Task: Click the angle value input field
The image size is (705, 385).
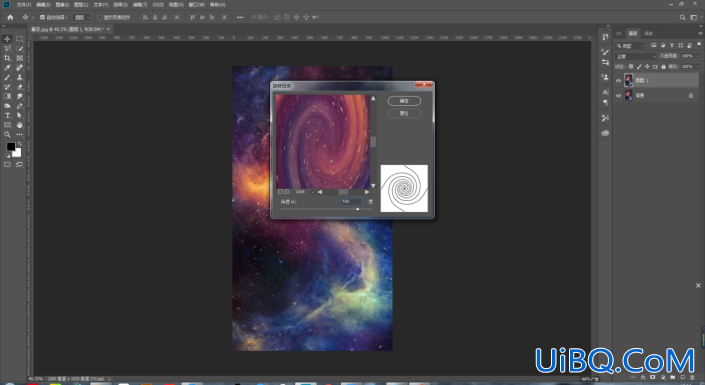Action: tap(351, 201)
